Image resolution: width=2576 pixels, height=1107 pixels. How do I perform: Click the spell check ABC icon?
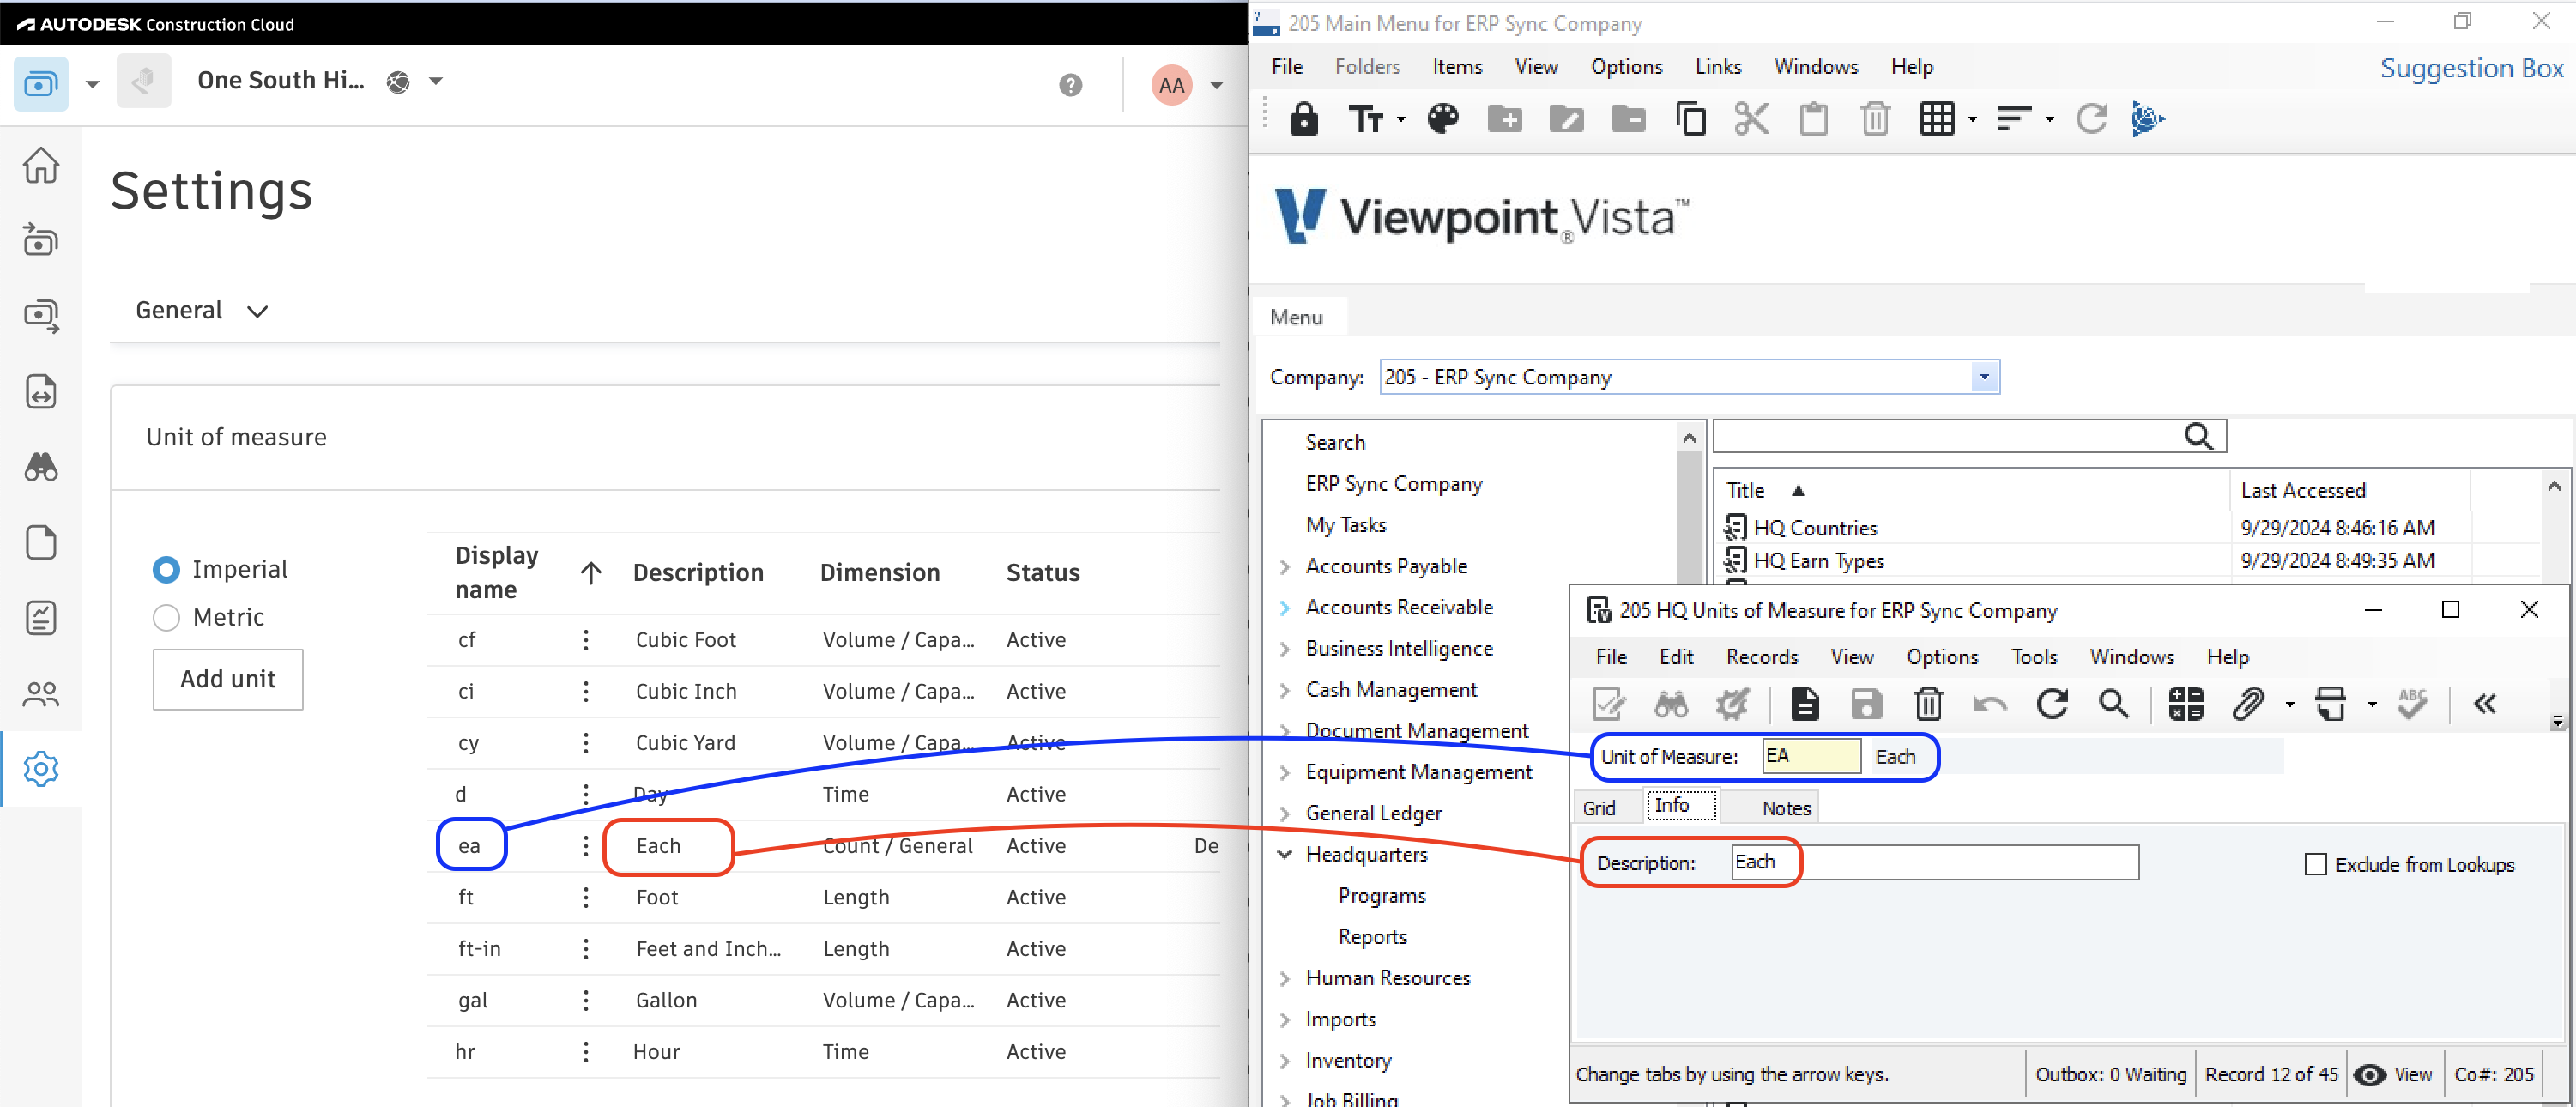point(2412,704)
